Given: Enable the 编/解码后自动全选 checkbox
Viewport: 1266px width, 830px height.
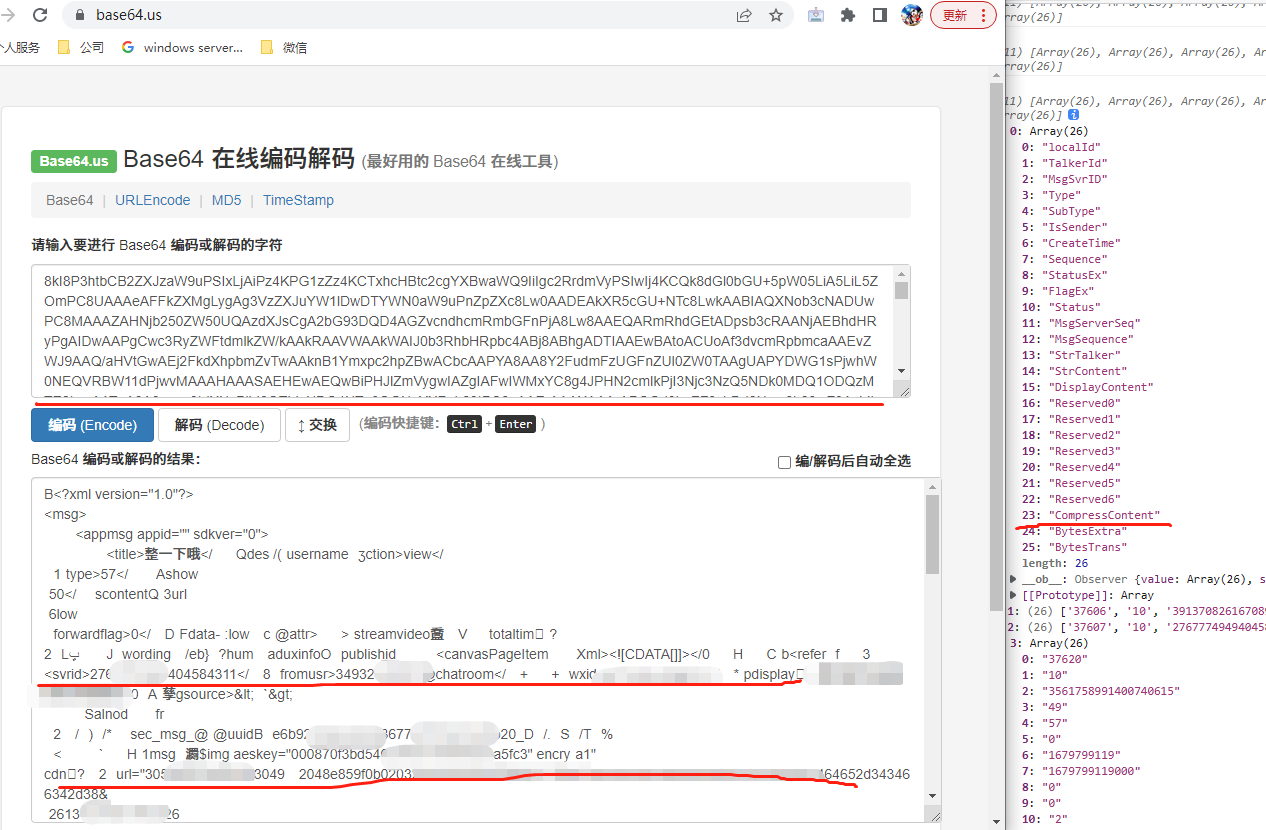Looking at the screenshot, I should click(x=785, y=461).
